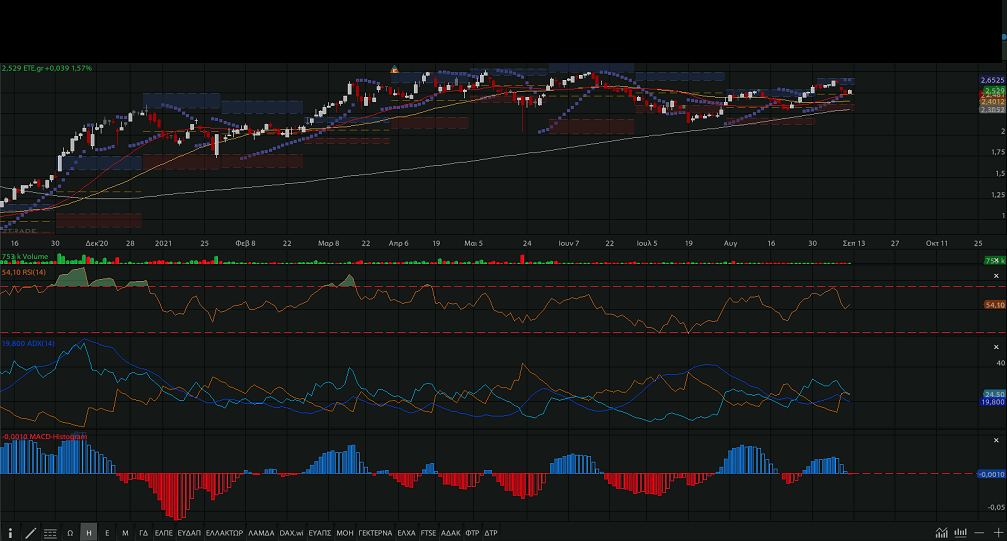Switch to the Ω hourly timeframe

70,533
